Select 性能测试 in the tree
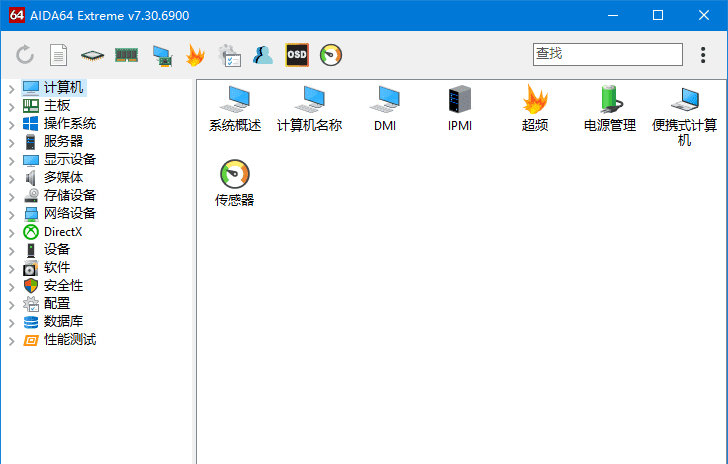Screen dimensions: 728x464 click(x=70, y=340)
